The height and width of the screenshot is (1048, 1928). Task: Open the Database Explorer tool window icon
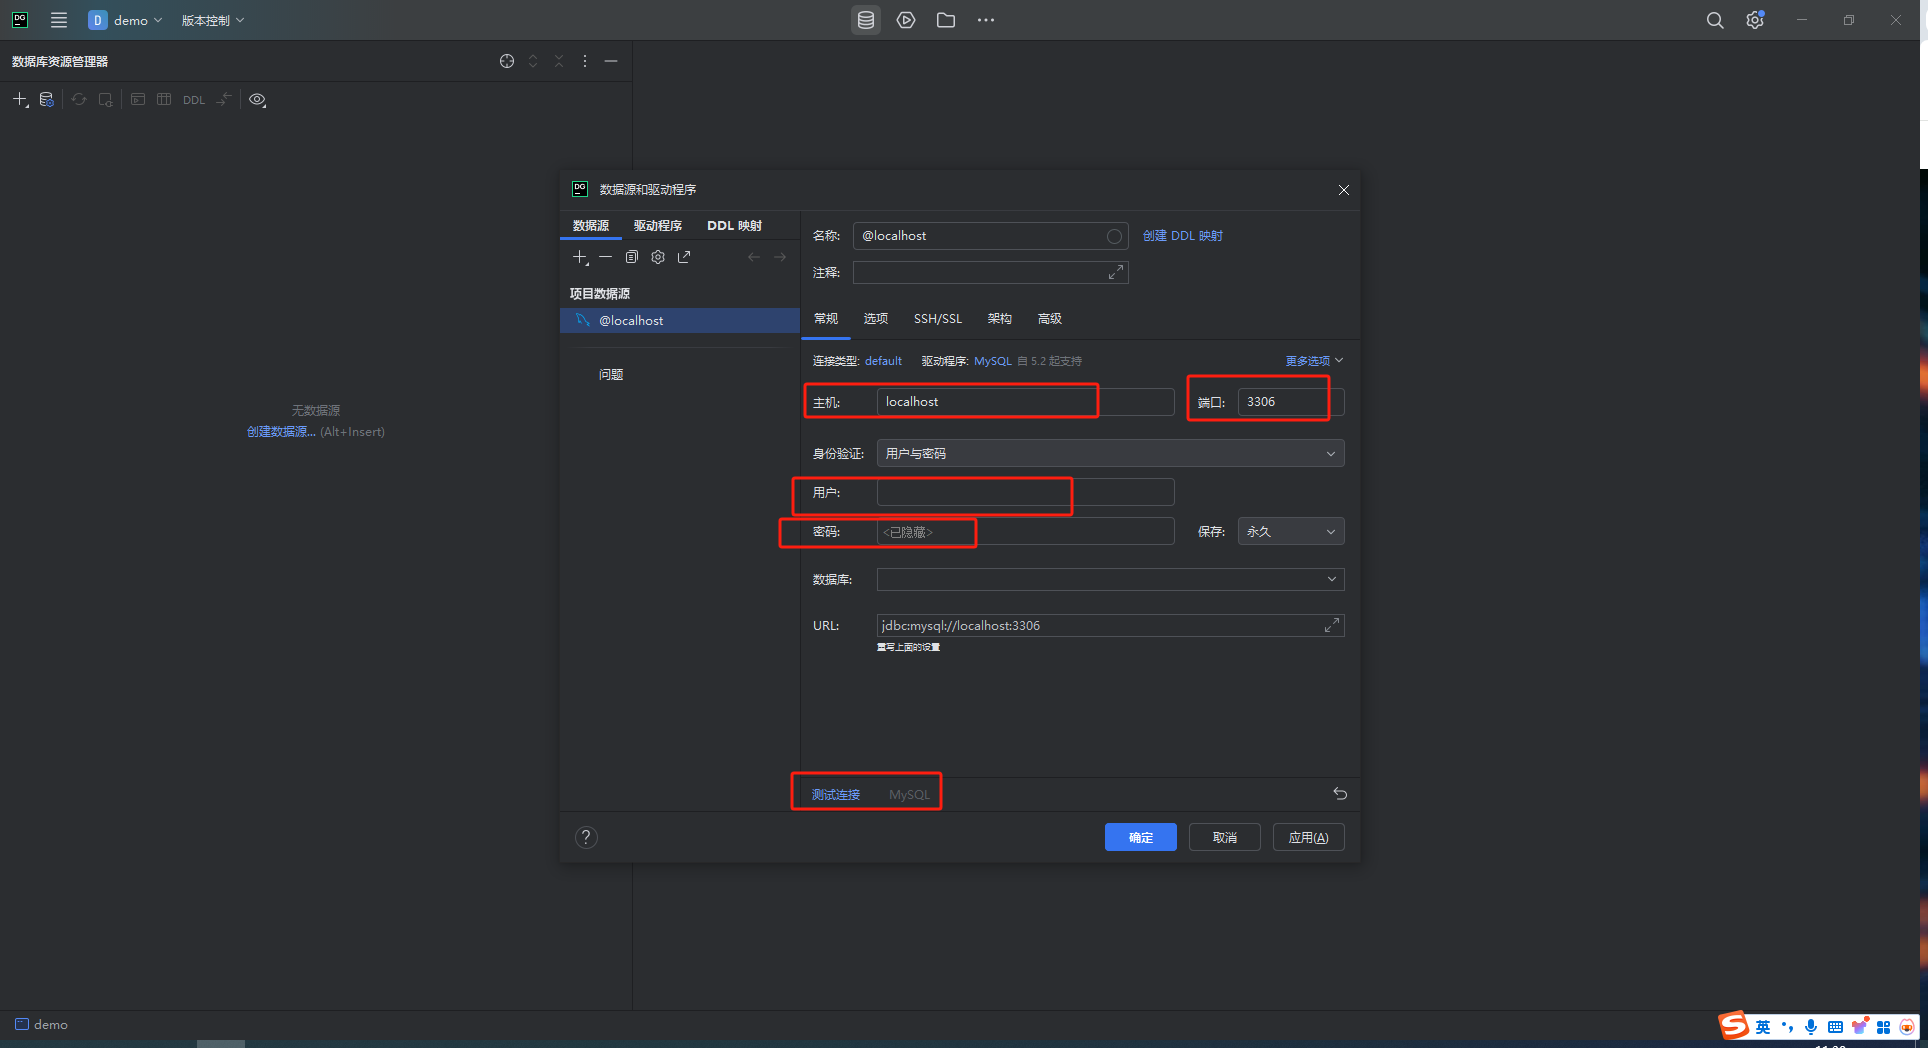tap(866, 20)
